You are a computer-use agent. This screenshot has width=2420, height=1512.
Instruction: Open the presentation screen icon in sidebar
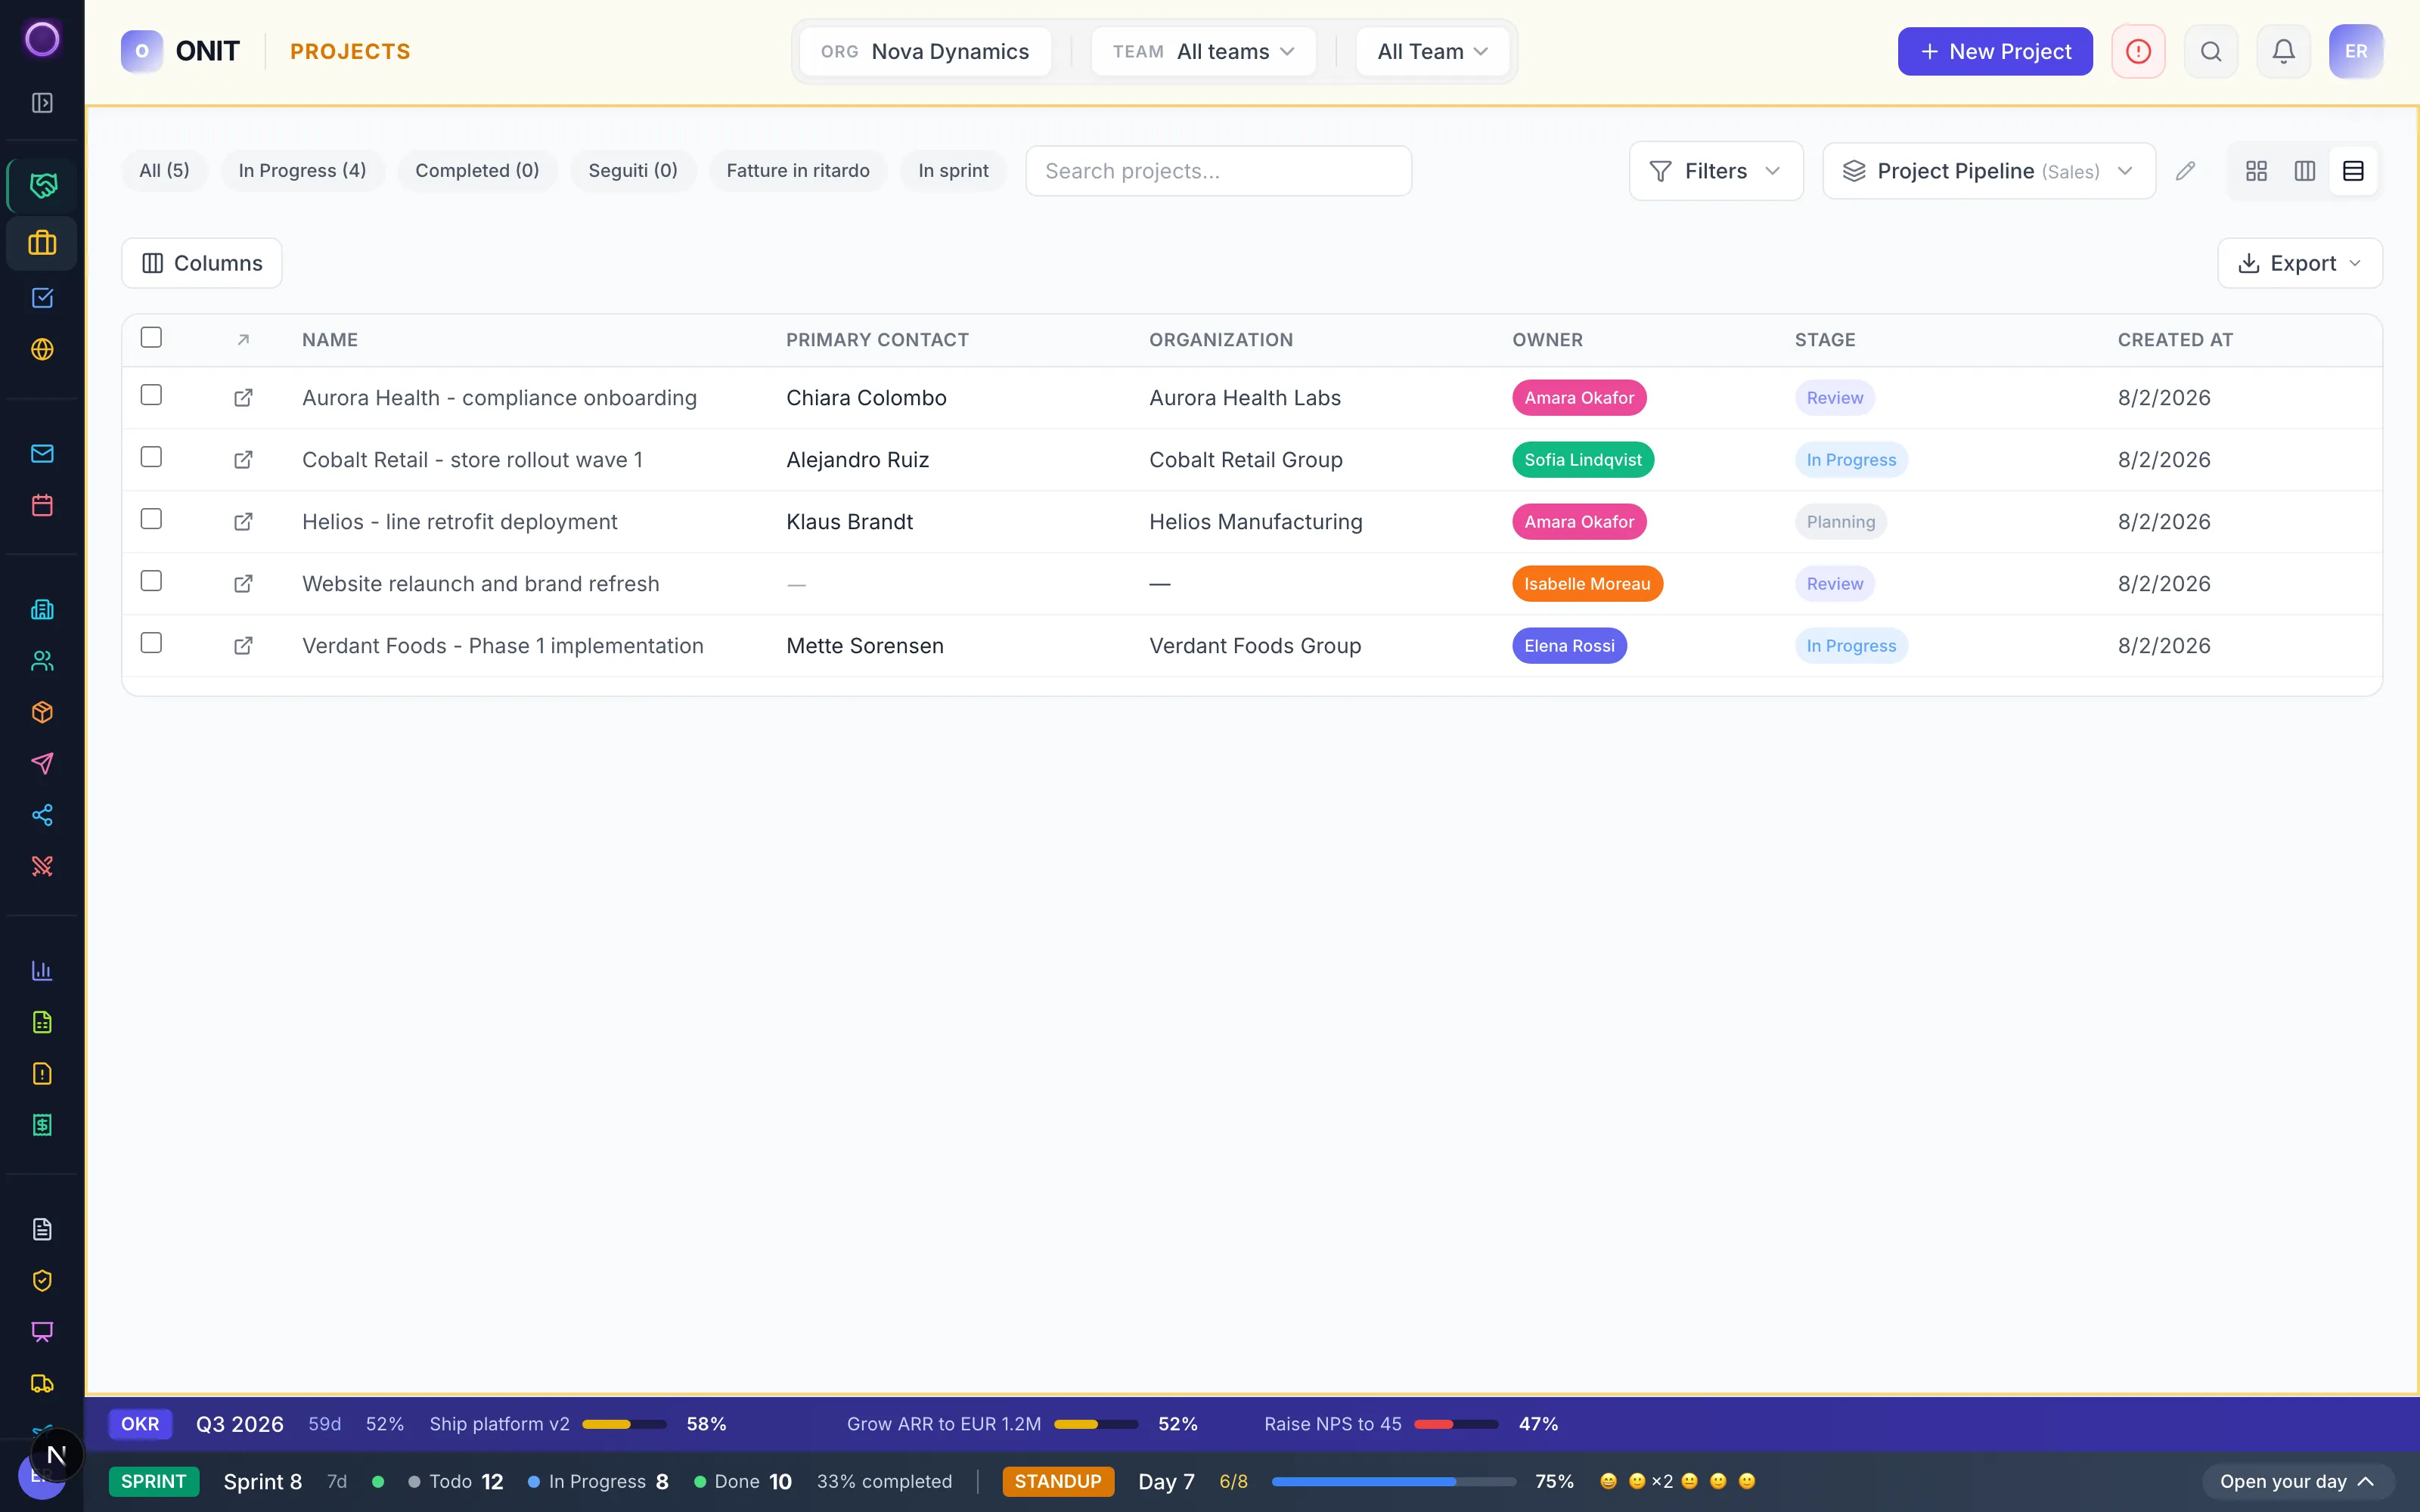42,1332
